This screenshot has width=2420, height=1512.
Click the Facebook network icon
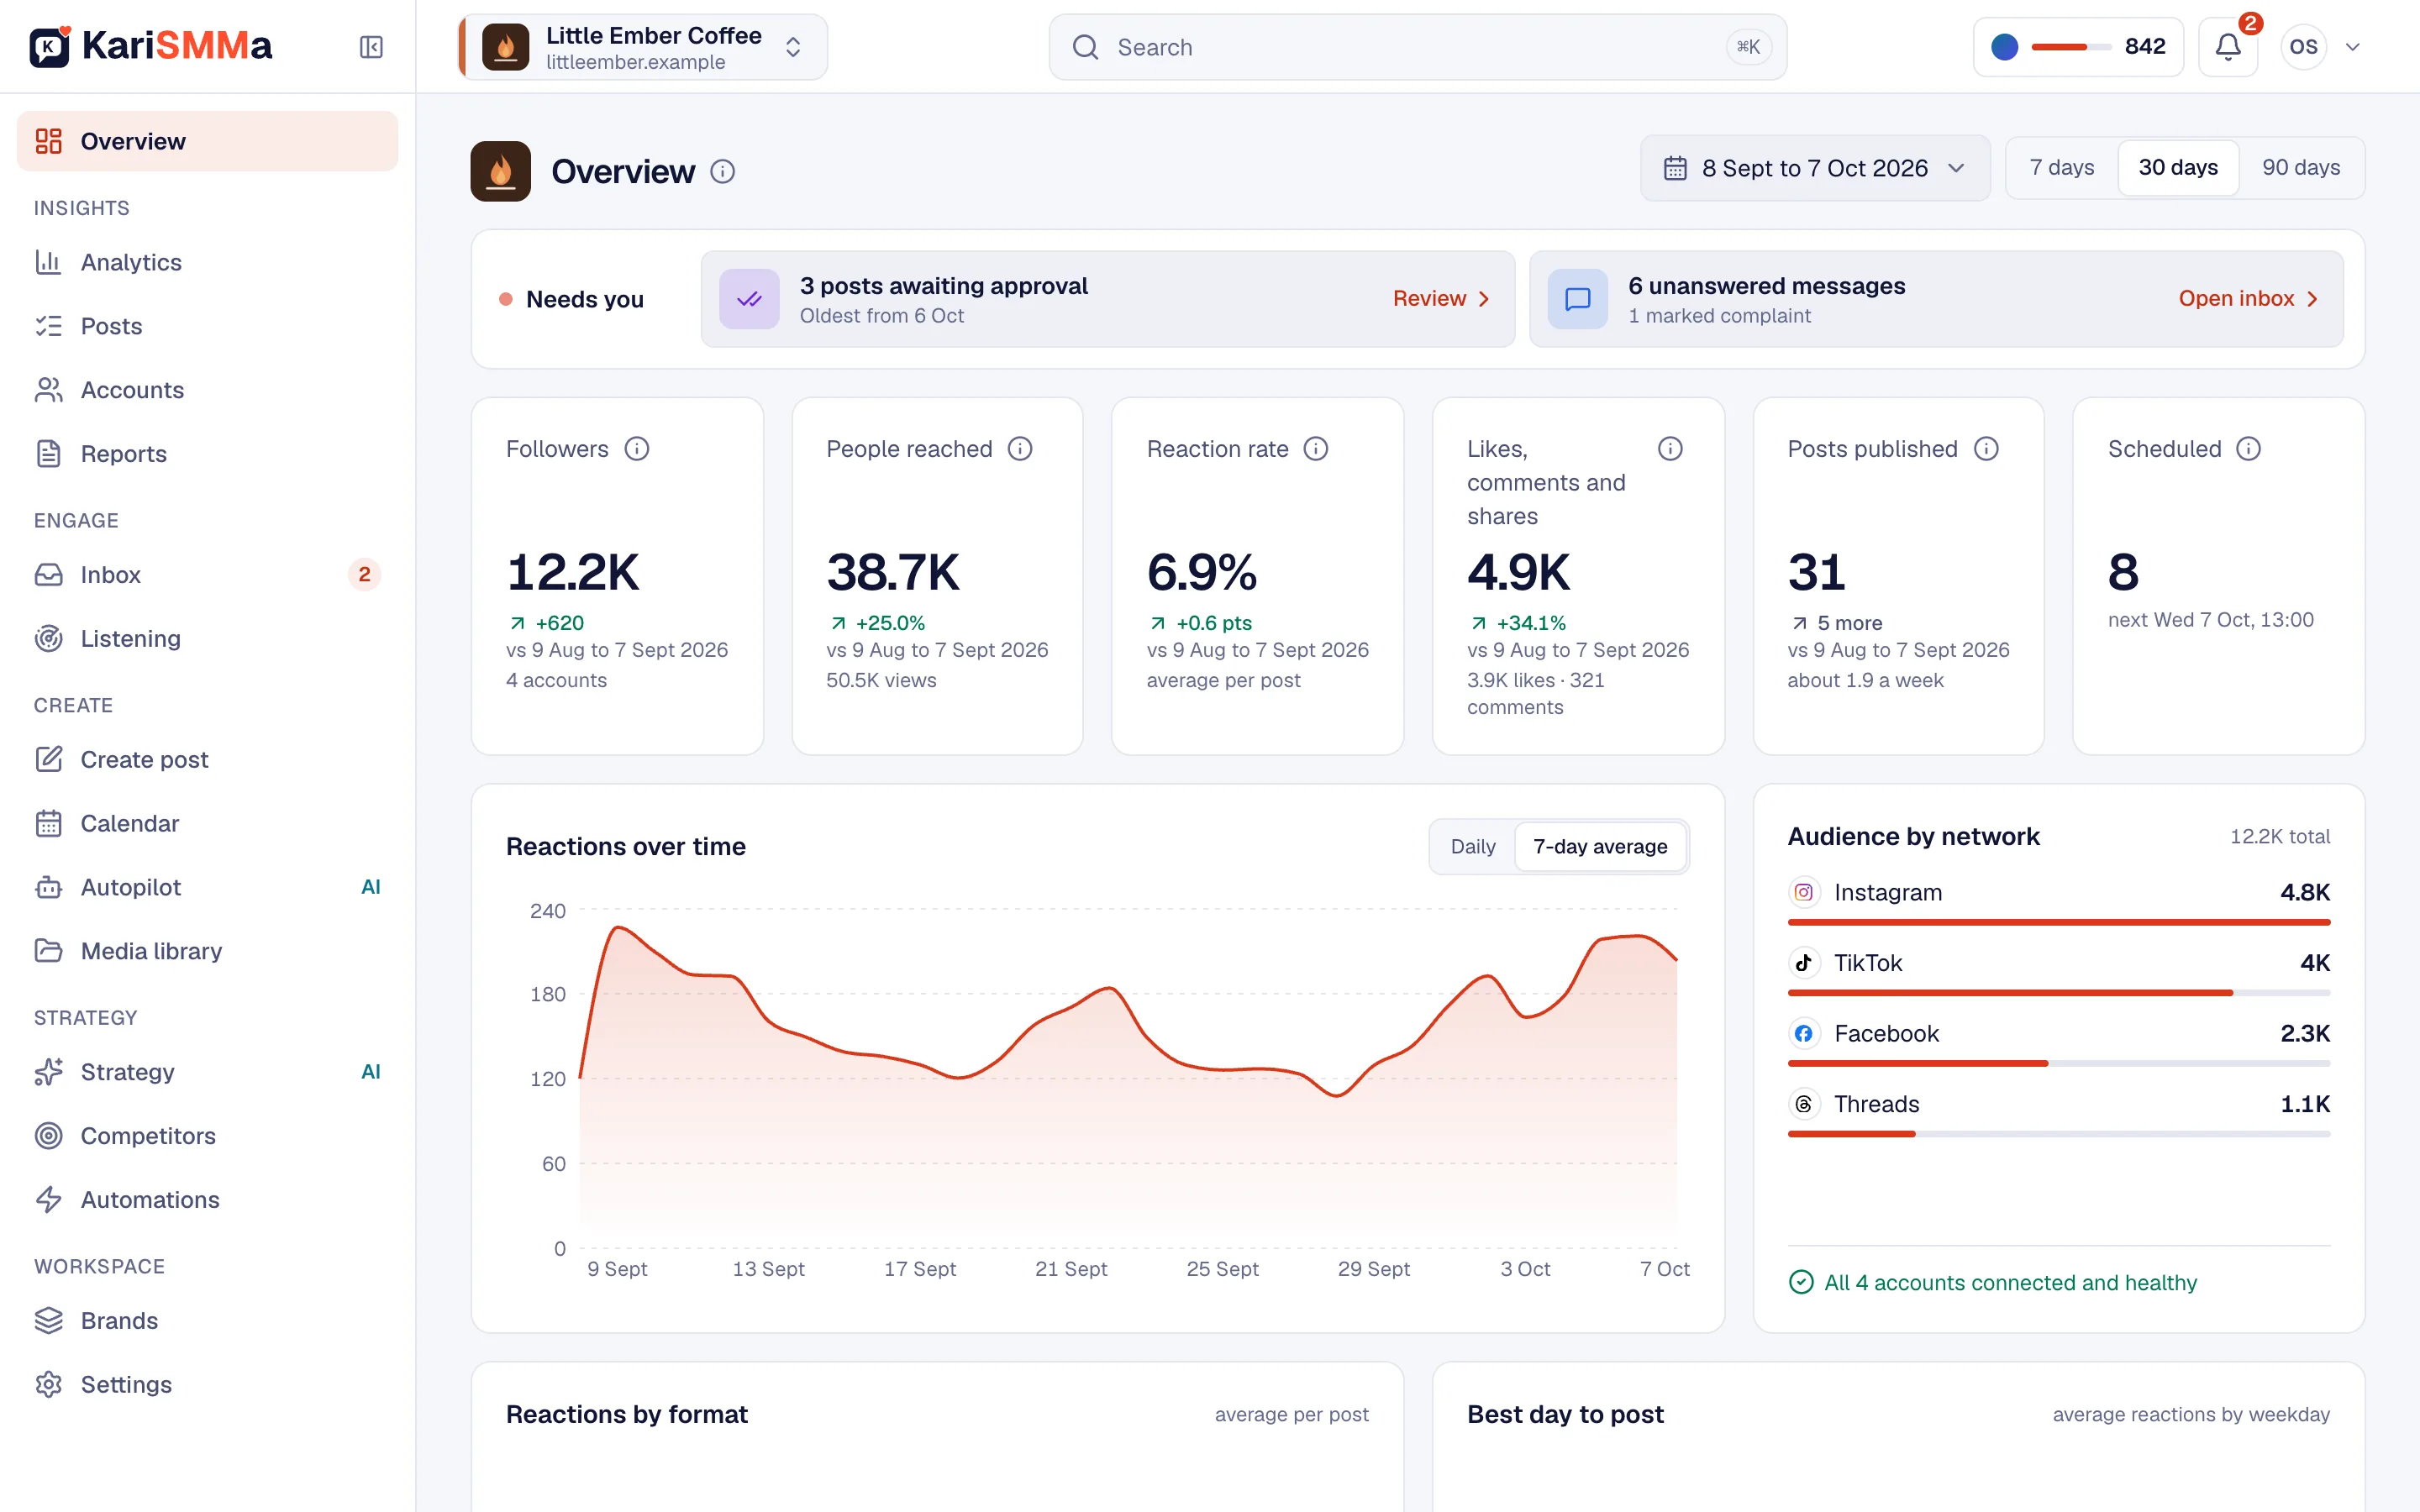[1803, 1033]
